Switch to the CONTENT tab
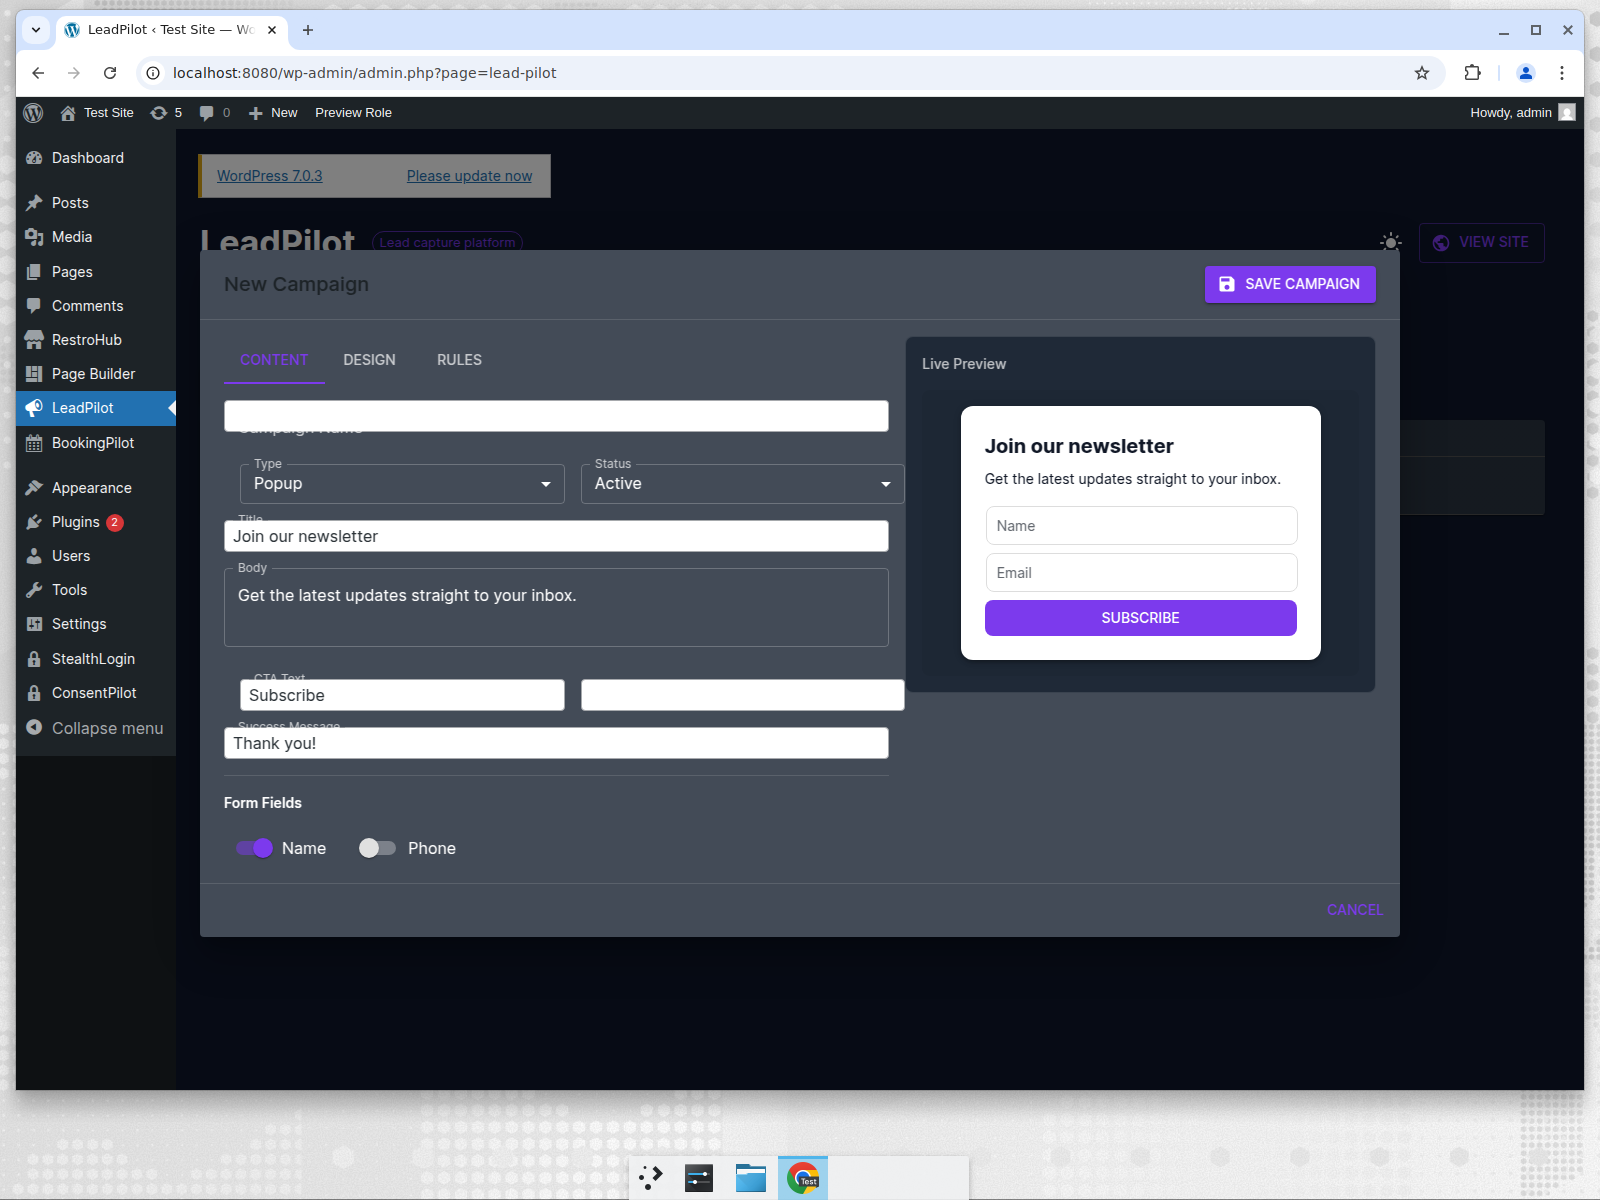 274,360
